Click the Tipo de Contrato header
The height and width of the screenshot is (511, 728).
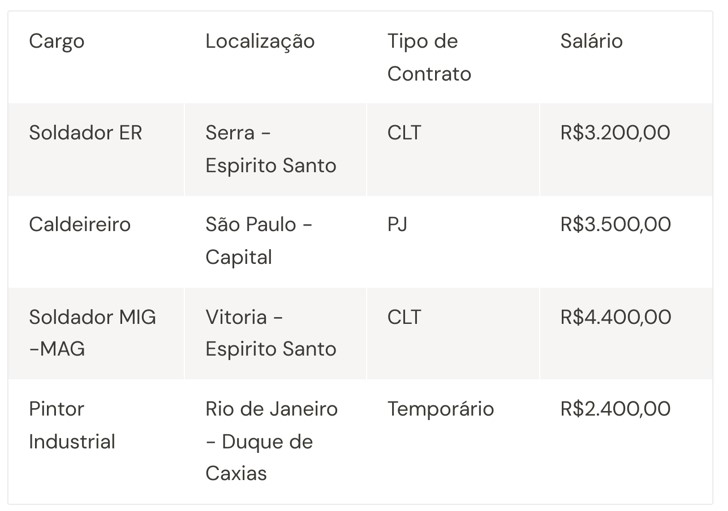(429, 57)
